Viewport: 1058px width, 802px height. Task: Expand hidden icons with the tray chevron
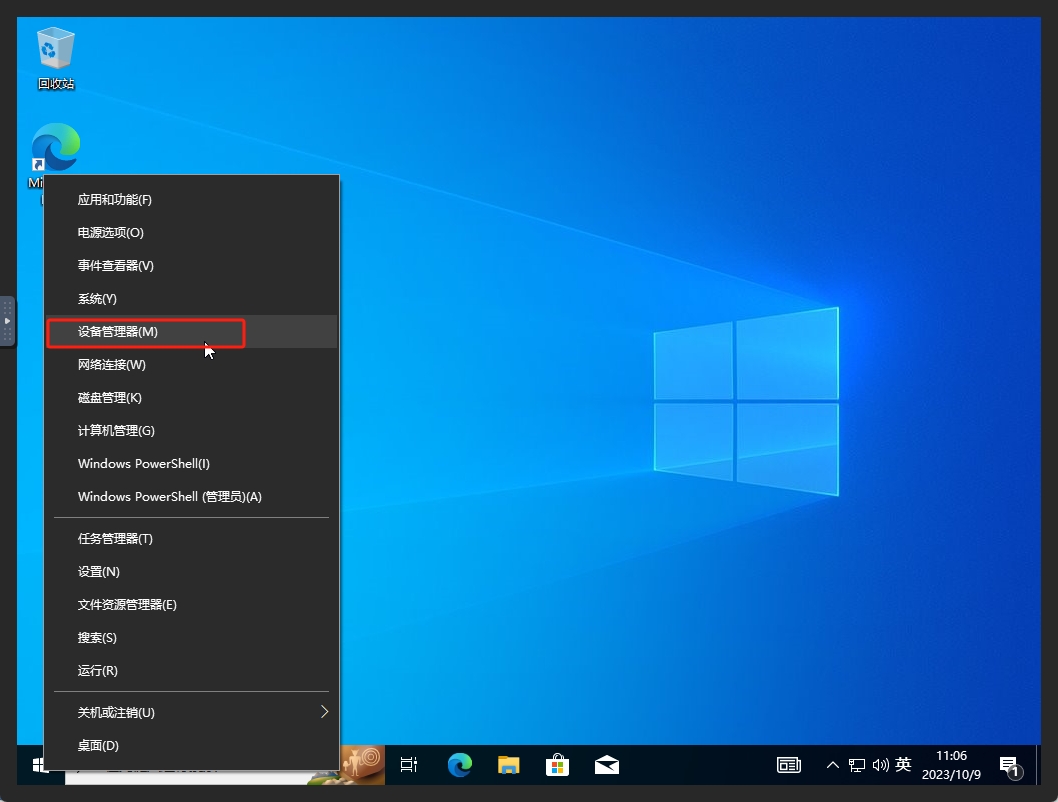pyautogui.click(x=833, y=765)
